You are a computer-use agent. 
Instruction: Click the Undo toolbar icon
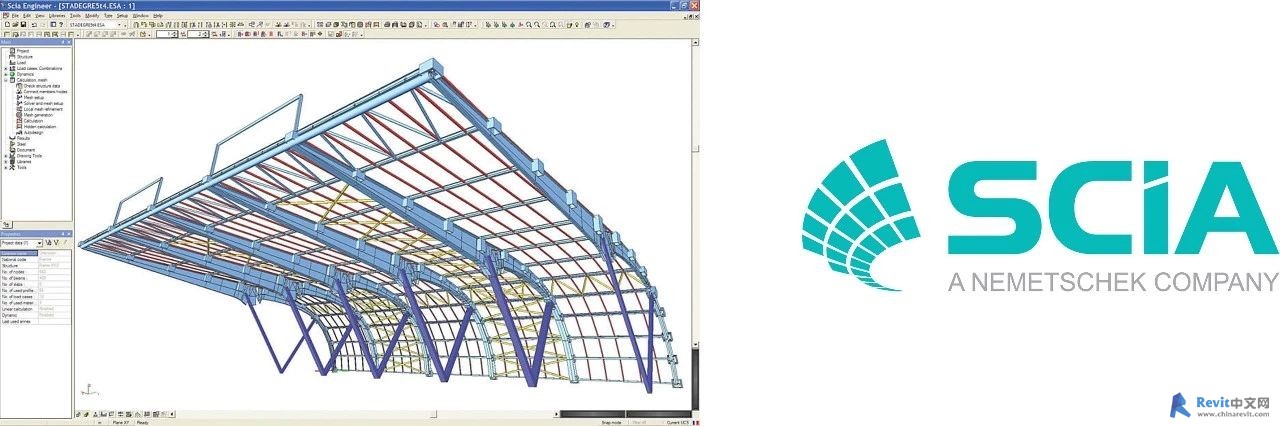pyautogui.click(x=34, y=24)
